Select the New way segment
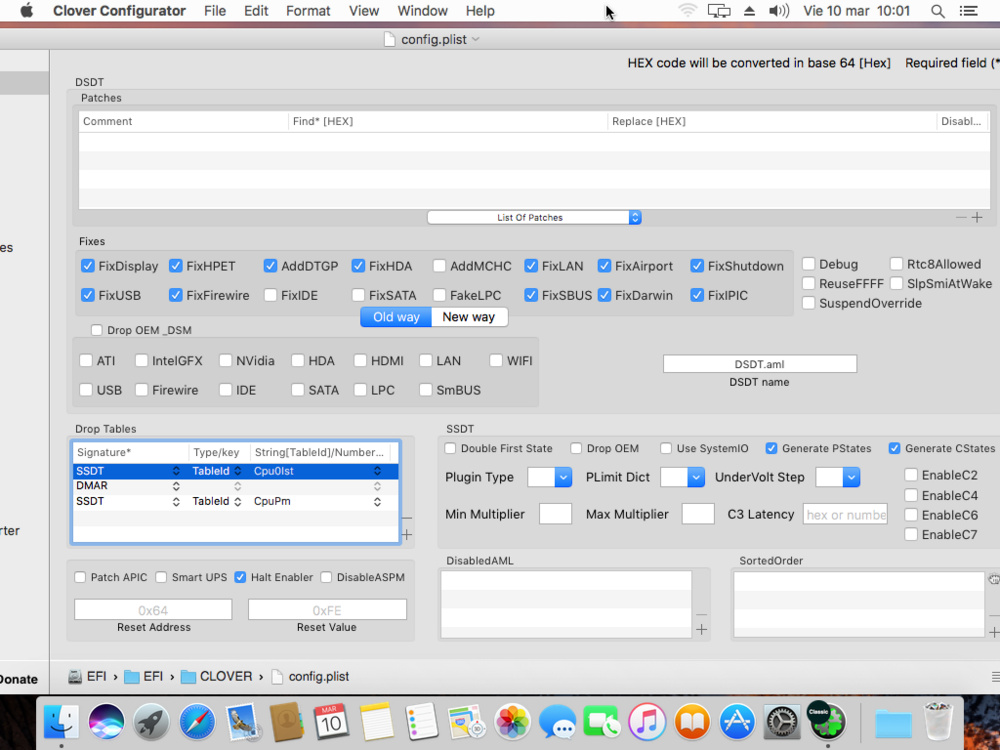This screenshot has height=750, width=1000. point(469,317)
